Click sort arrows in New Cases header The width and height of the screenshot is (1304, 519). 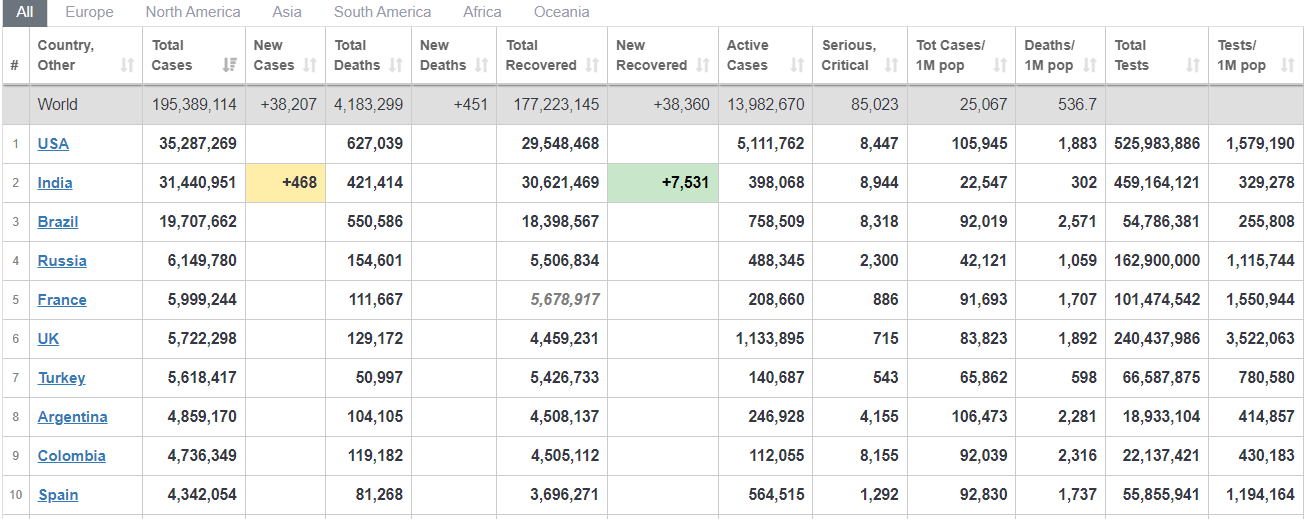[310, 65]
